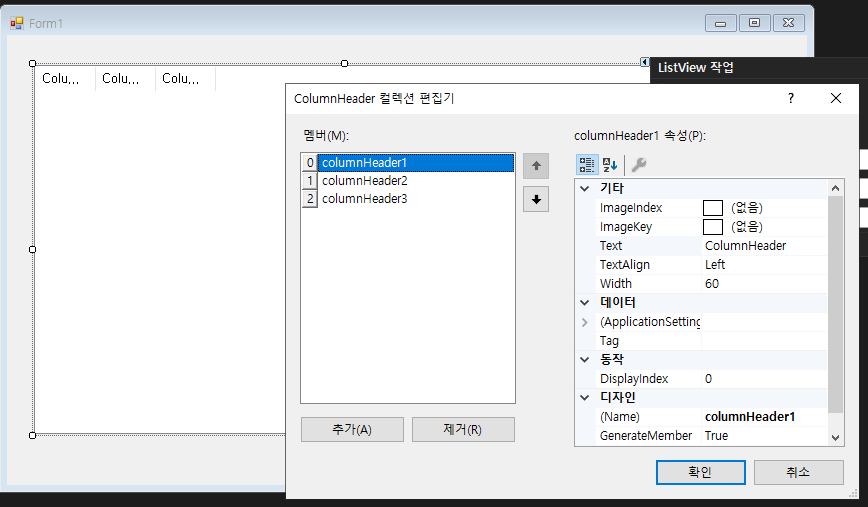Click the Form1 window icon
Screen dimensions: 868x507
click(x=17, y=23)
